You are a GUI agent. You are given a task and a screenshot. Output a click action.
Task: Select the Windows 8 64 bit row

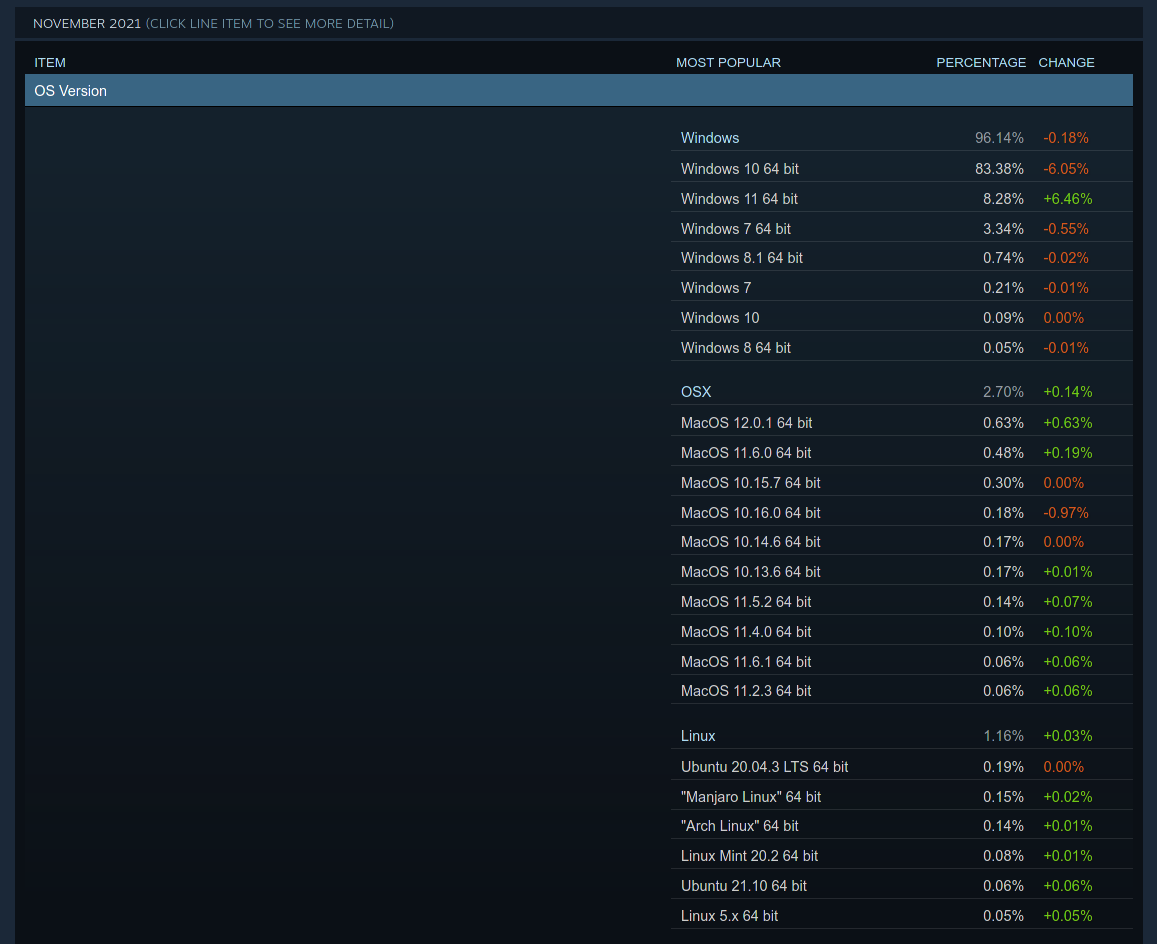tap(902, 348)
